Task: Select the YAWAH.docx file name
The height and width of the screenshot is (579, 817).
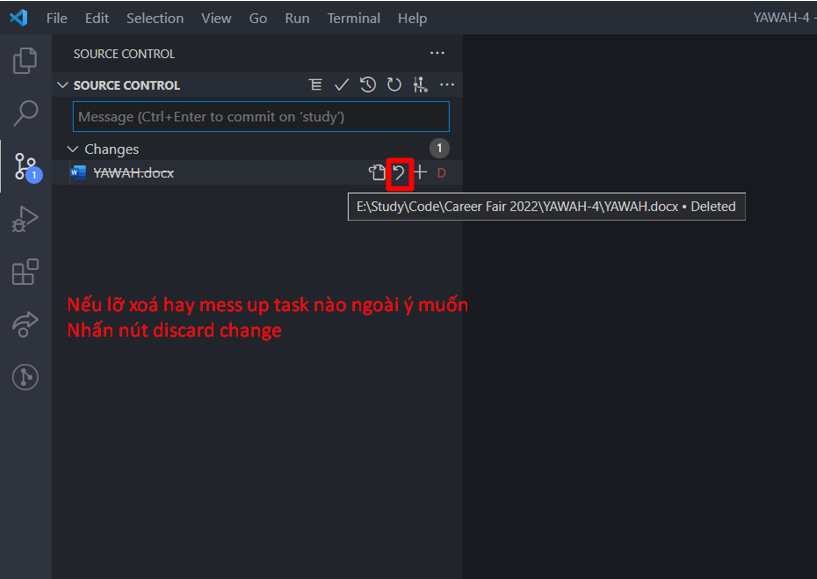Action: [133, 173]
